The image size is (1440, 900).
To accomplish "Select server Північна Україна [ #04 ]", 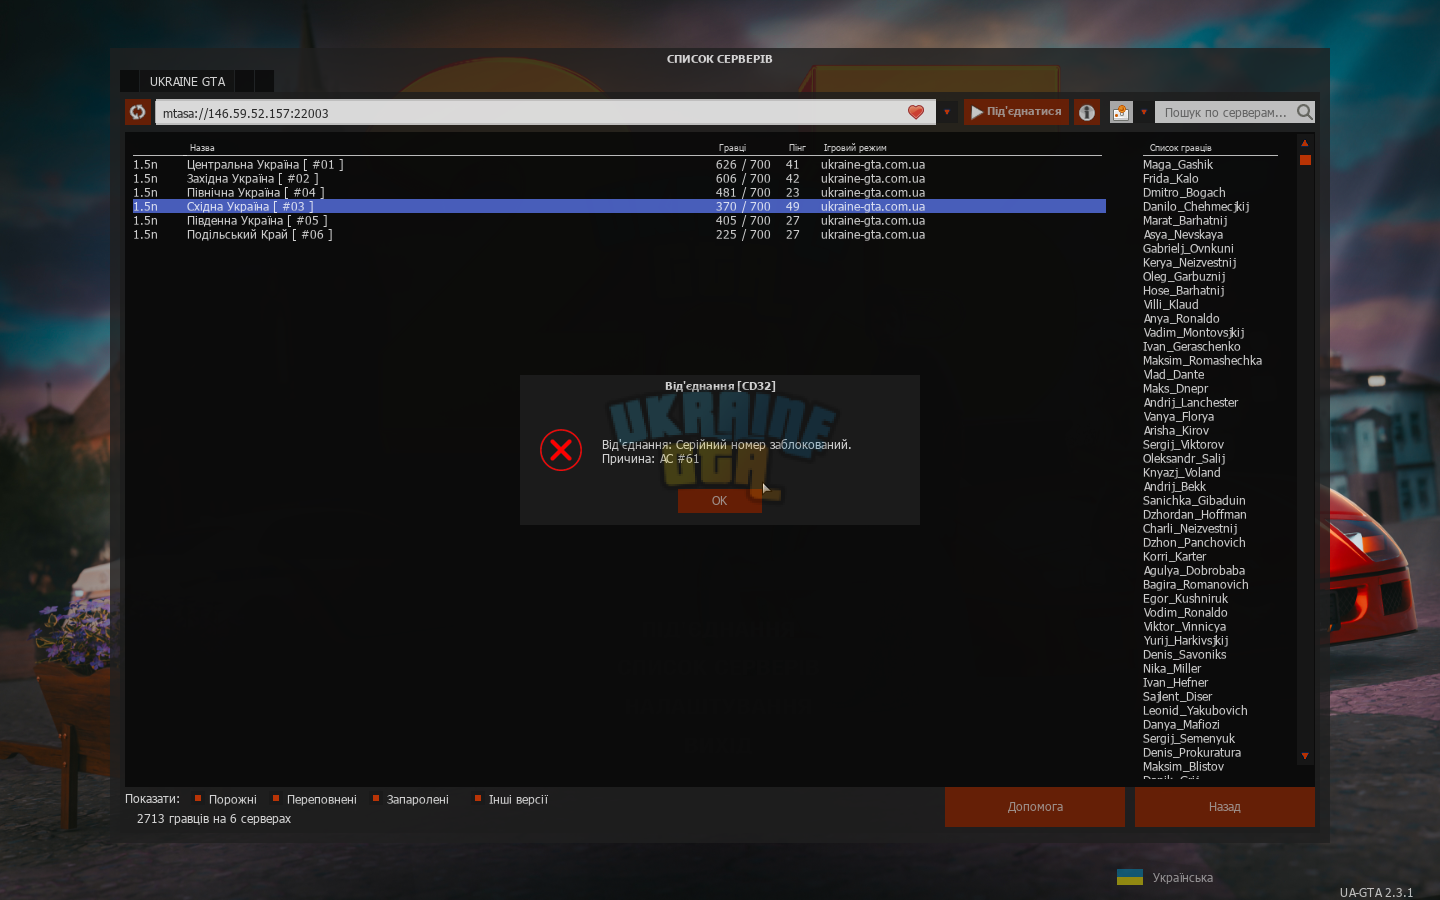I will click(x=619, y=192).
